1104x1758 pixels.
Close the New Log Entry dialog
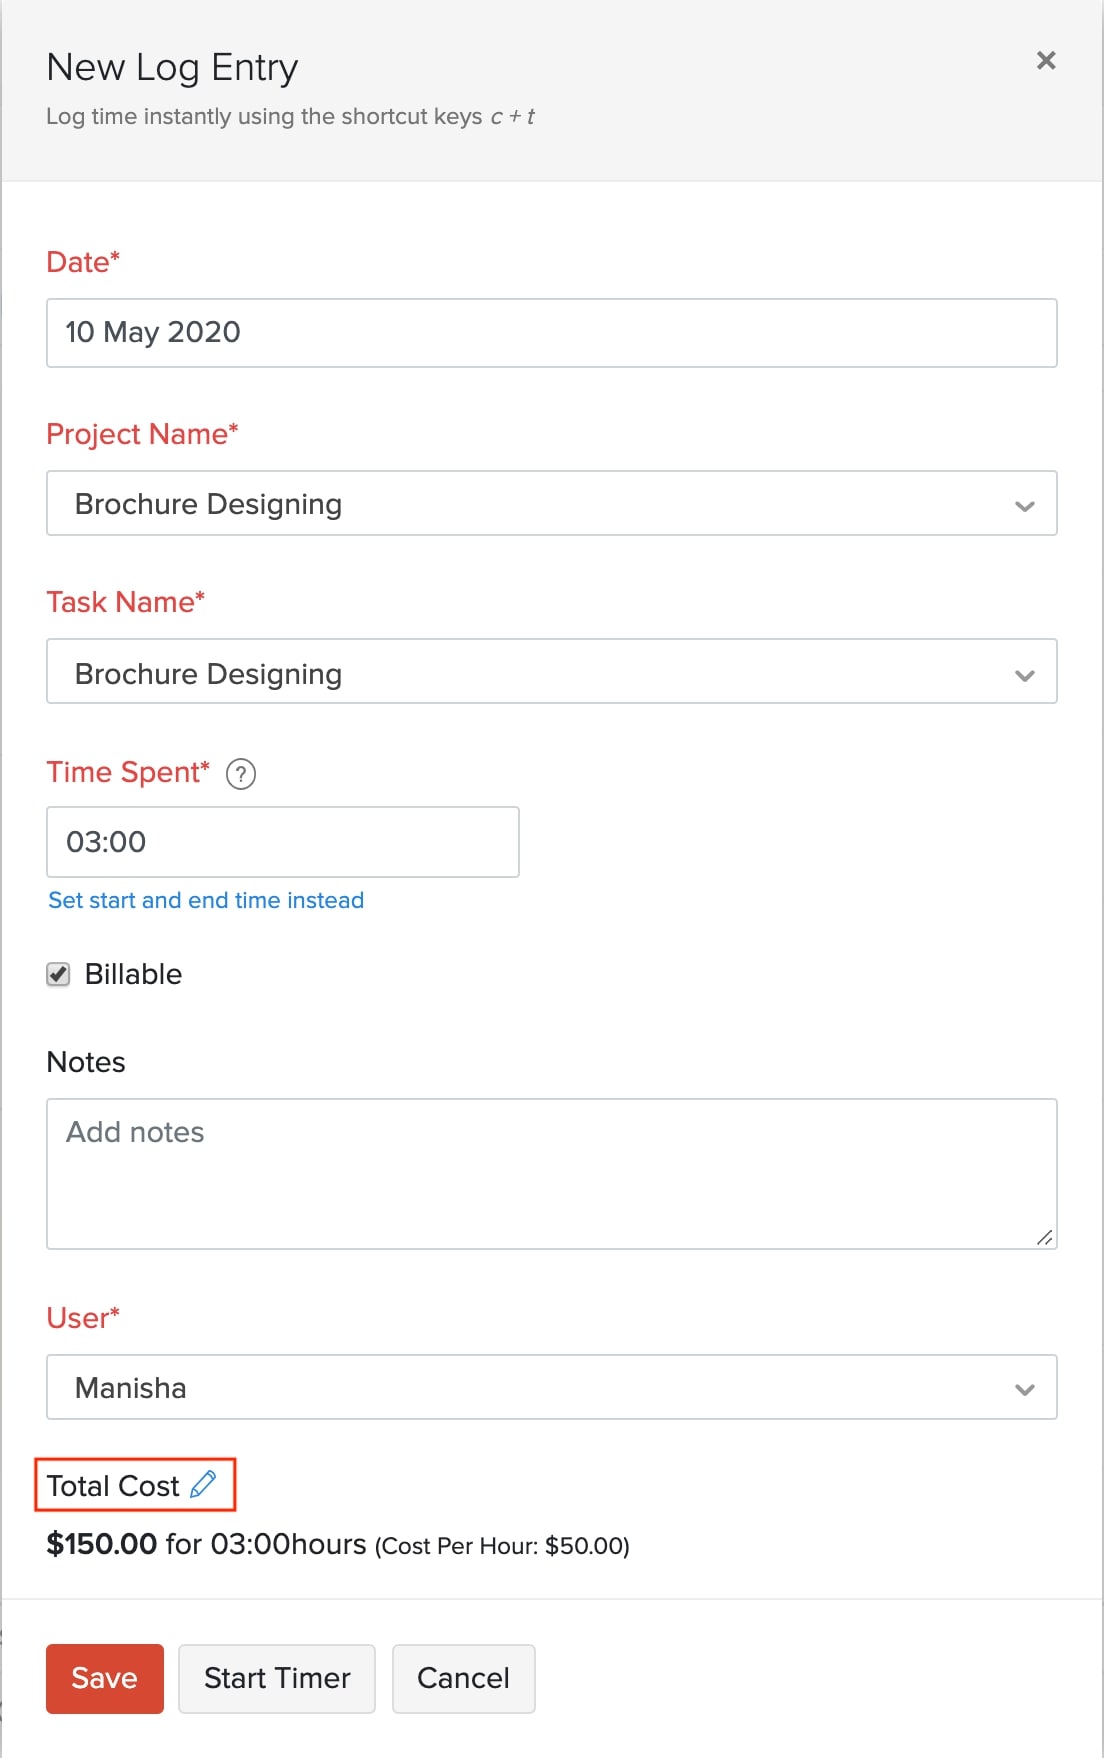[x=1046, y=61]
